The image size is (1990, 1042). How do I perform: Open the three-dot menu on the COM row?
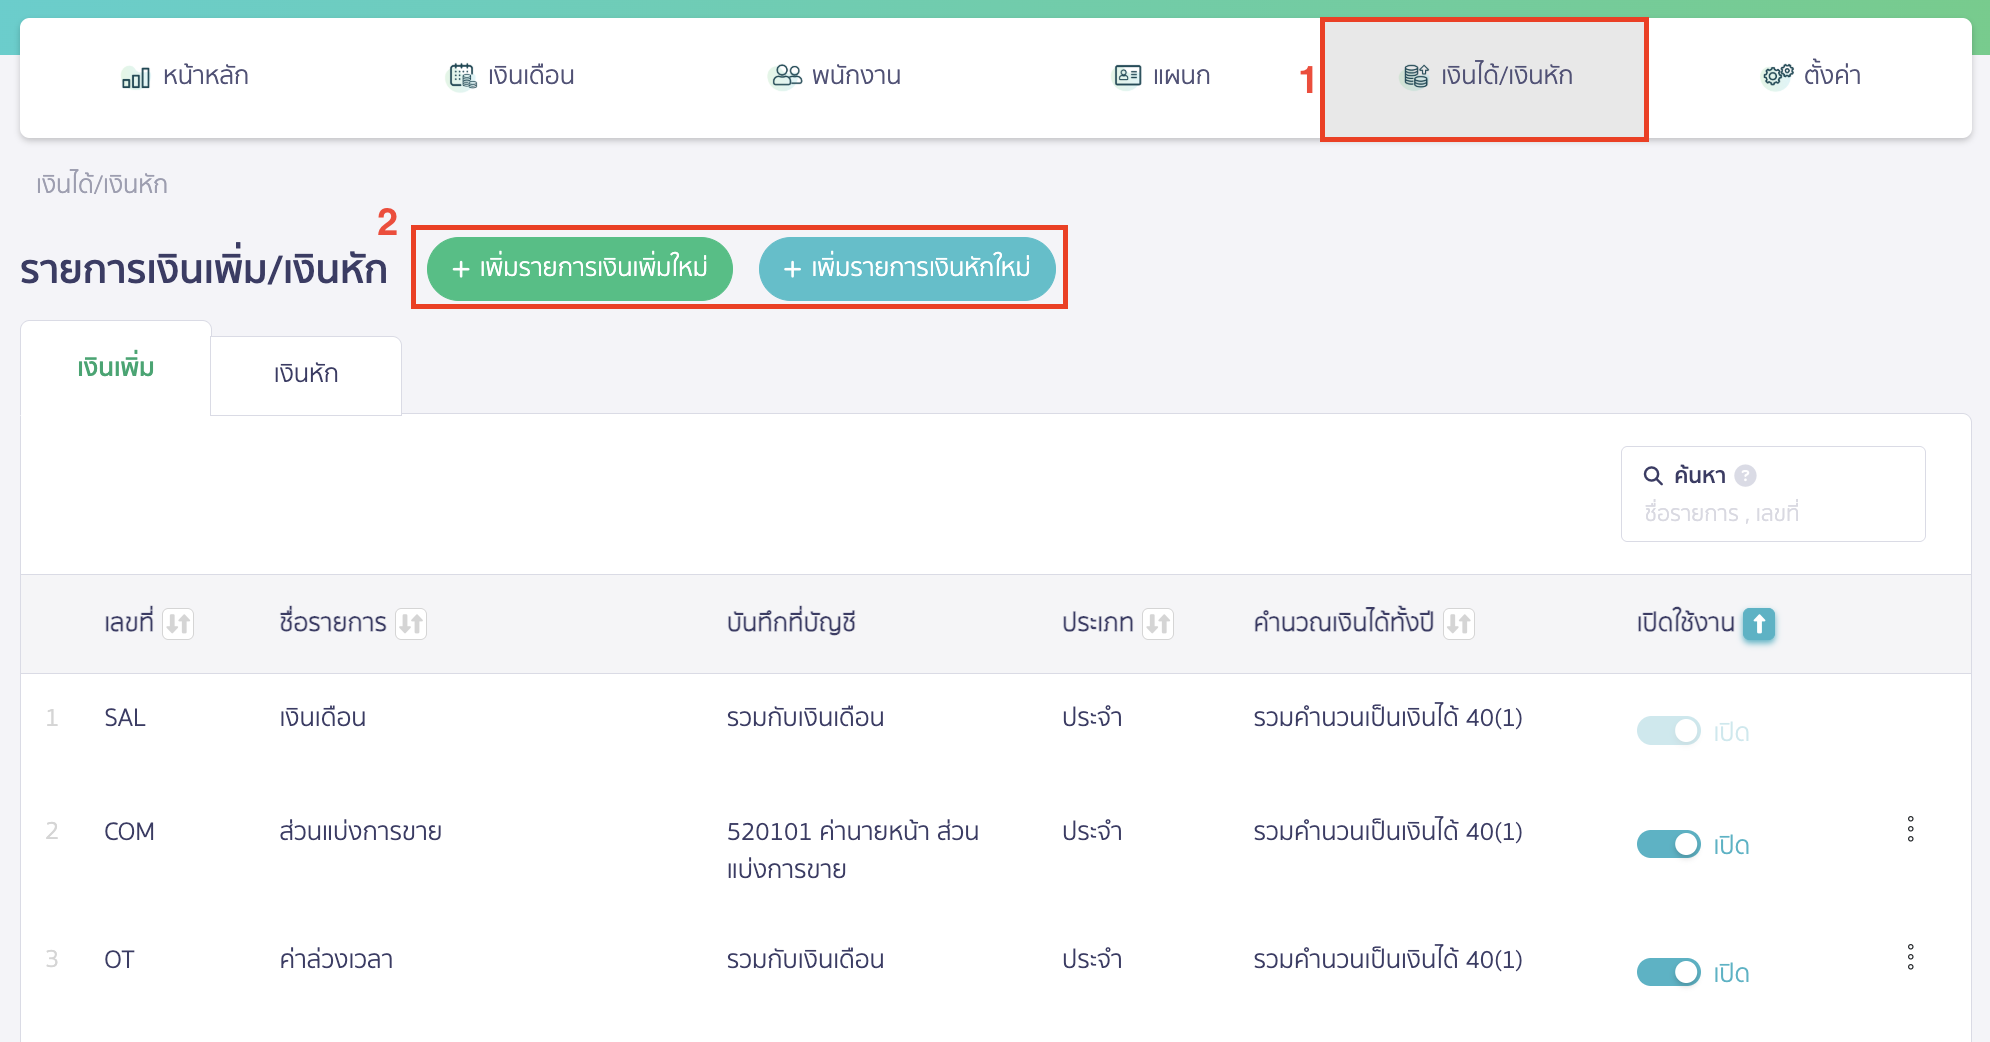[x=1911, y=829]
